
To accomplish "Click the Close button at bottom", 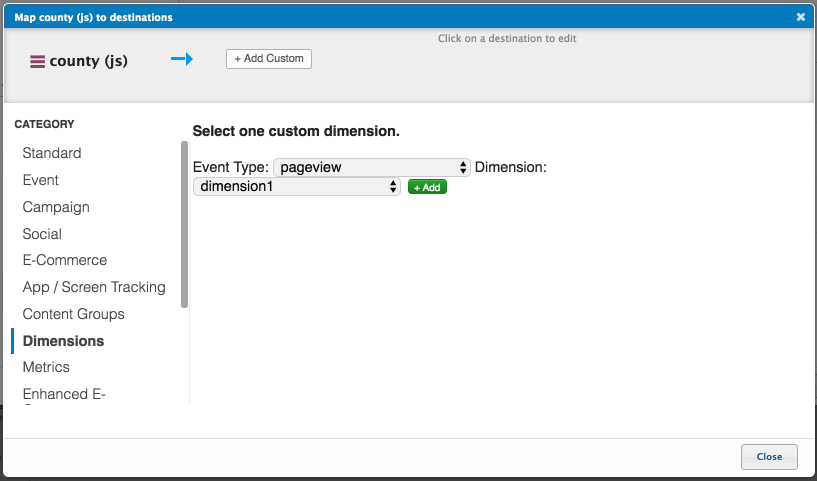I will coord(769,456).
